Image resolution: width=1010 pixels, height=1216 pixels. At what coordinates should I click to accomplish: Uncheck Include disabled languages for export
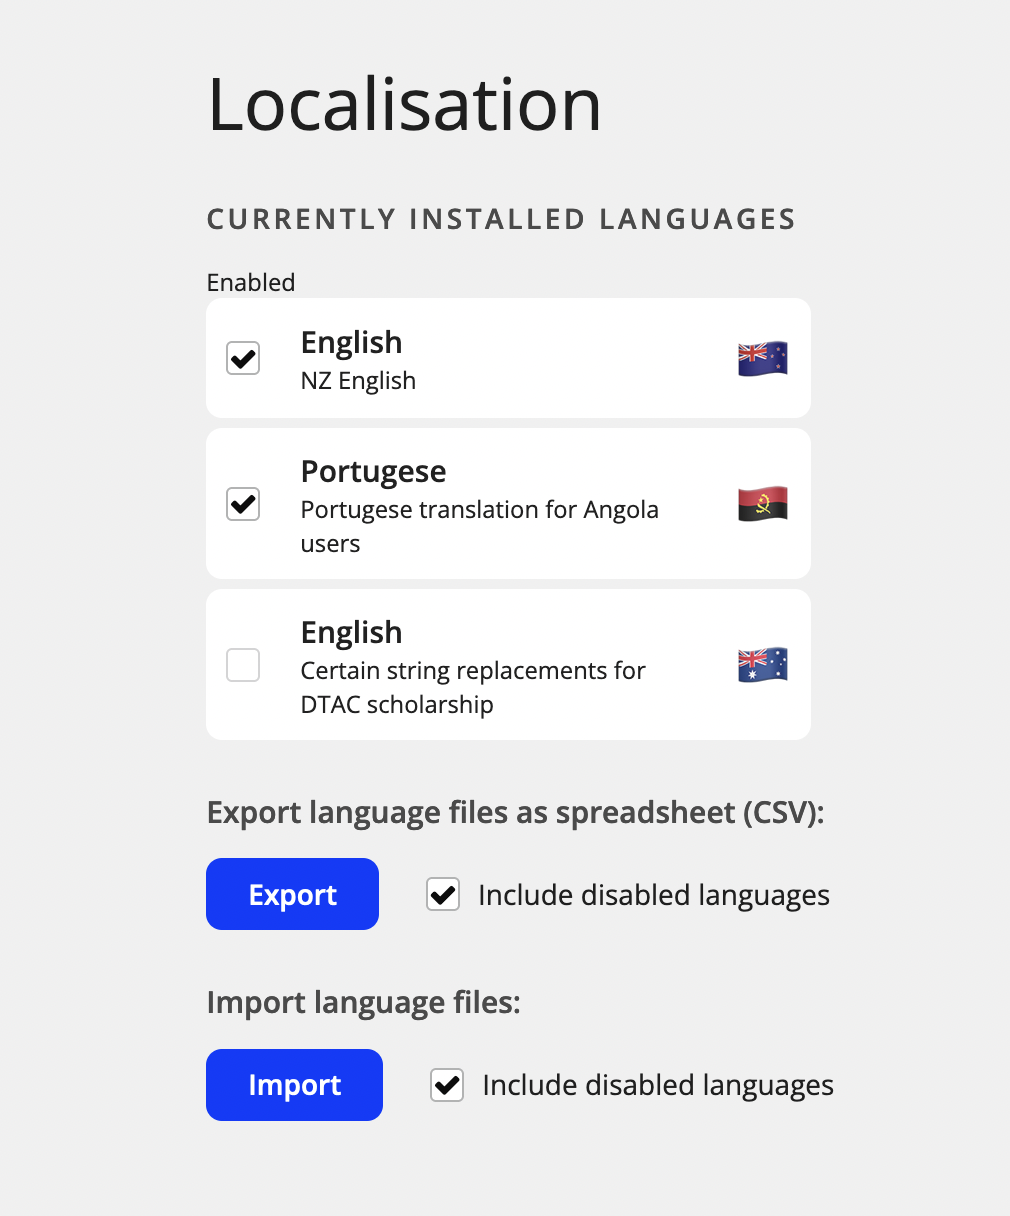[x=443, y=894]
